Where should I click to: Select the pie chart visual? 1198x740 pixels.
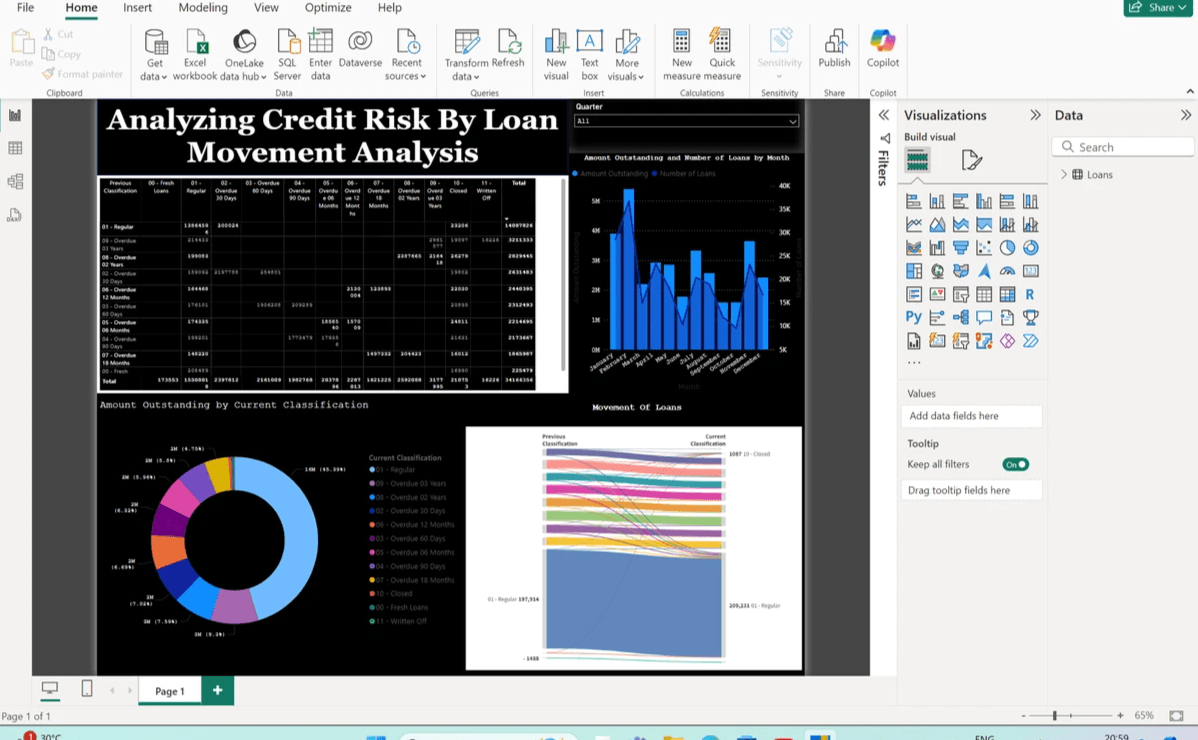1008,248
